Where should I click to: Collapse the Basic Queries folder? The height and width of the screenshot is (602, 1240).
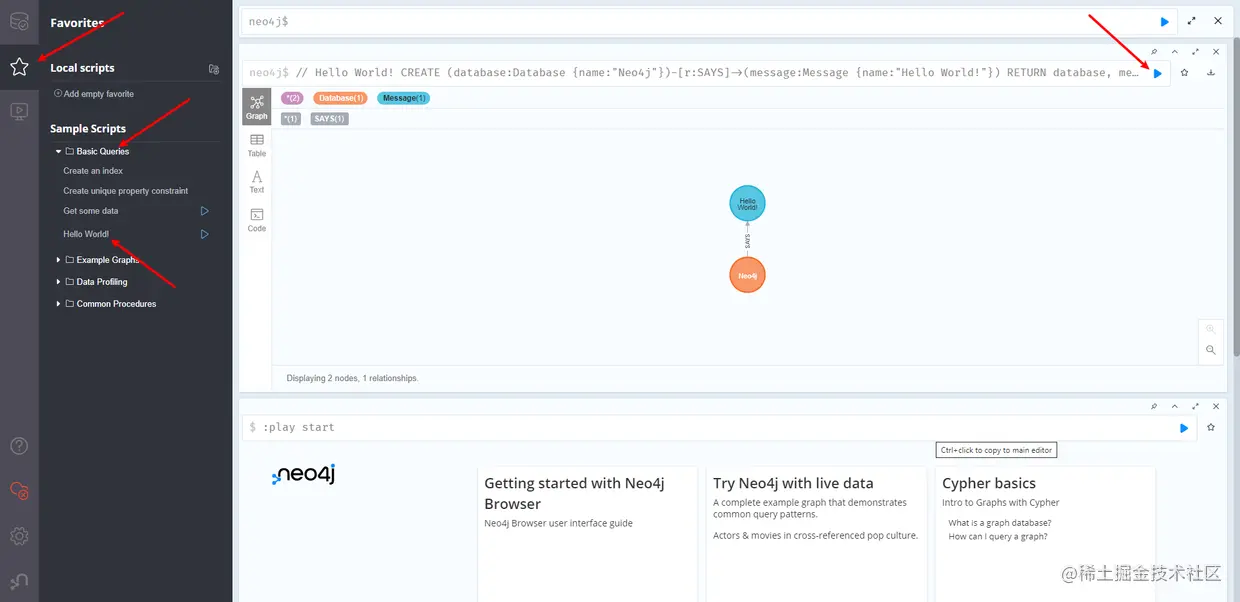pos(59,152)
